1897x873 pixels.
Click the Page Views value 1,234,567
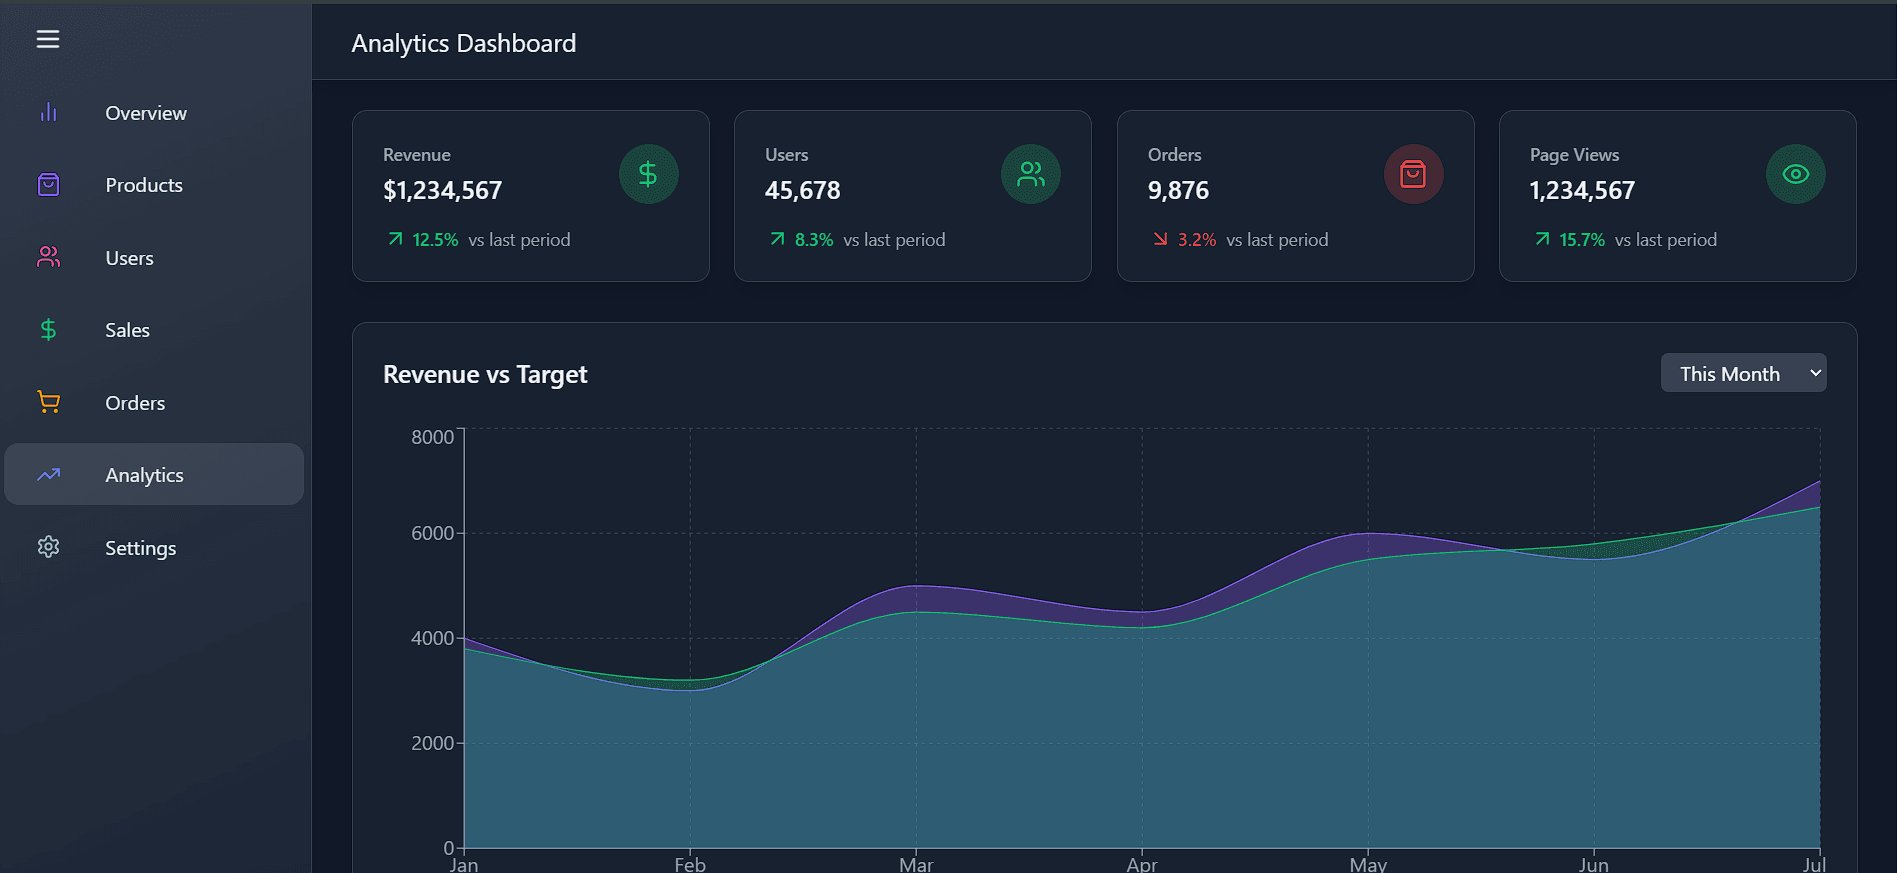[x=1582, y=190]
